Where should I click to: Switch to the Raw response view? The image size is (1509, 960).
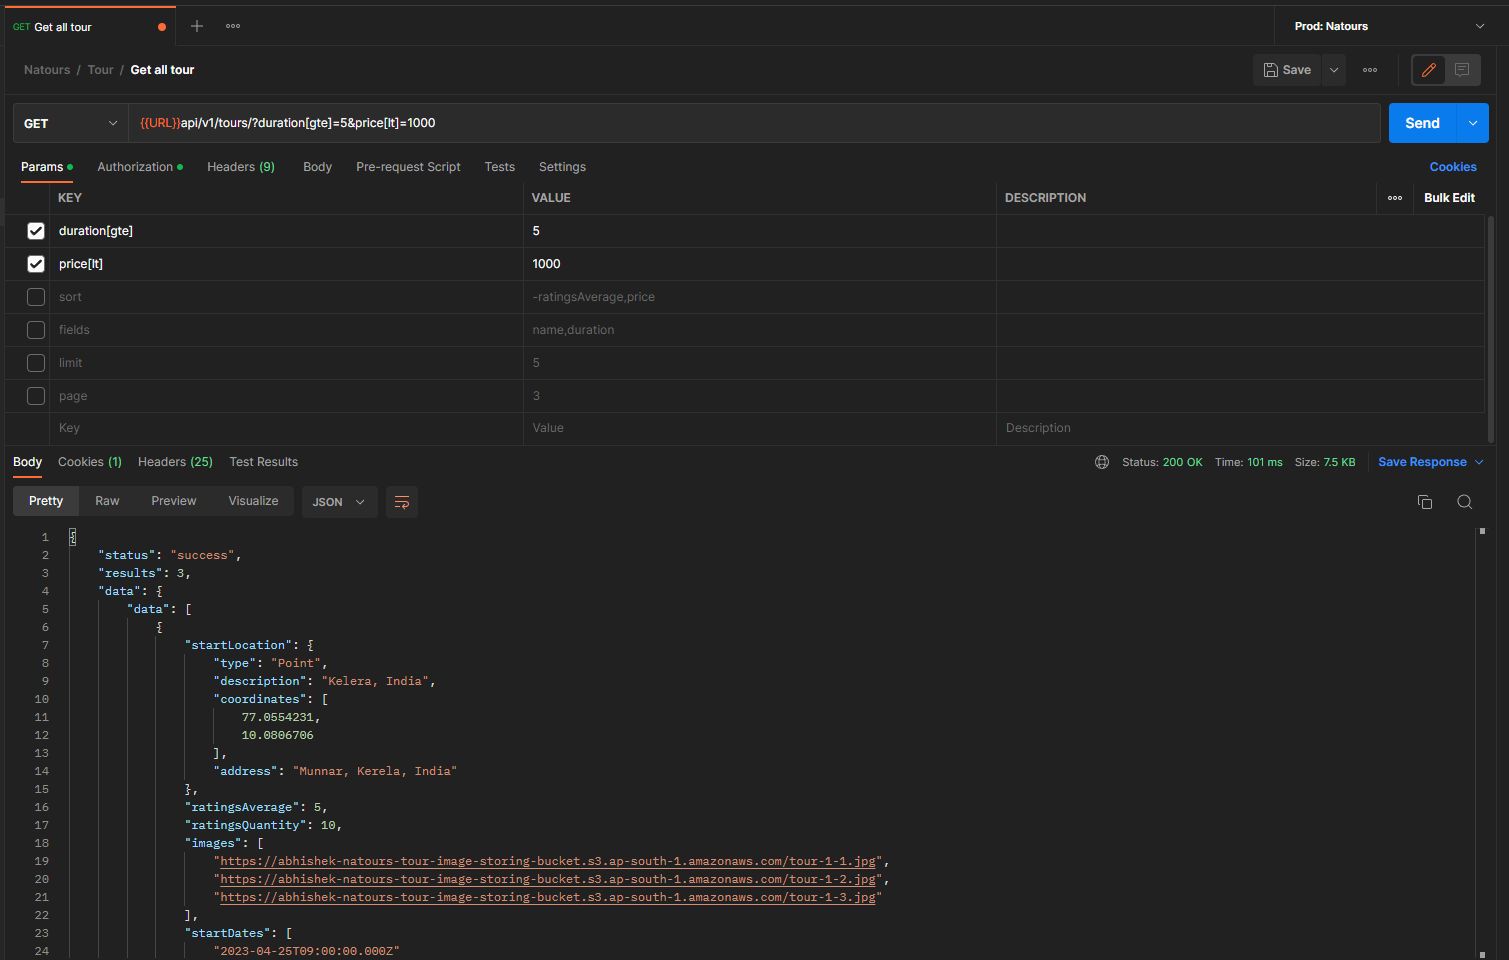coord(107,501)
